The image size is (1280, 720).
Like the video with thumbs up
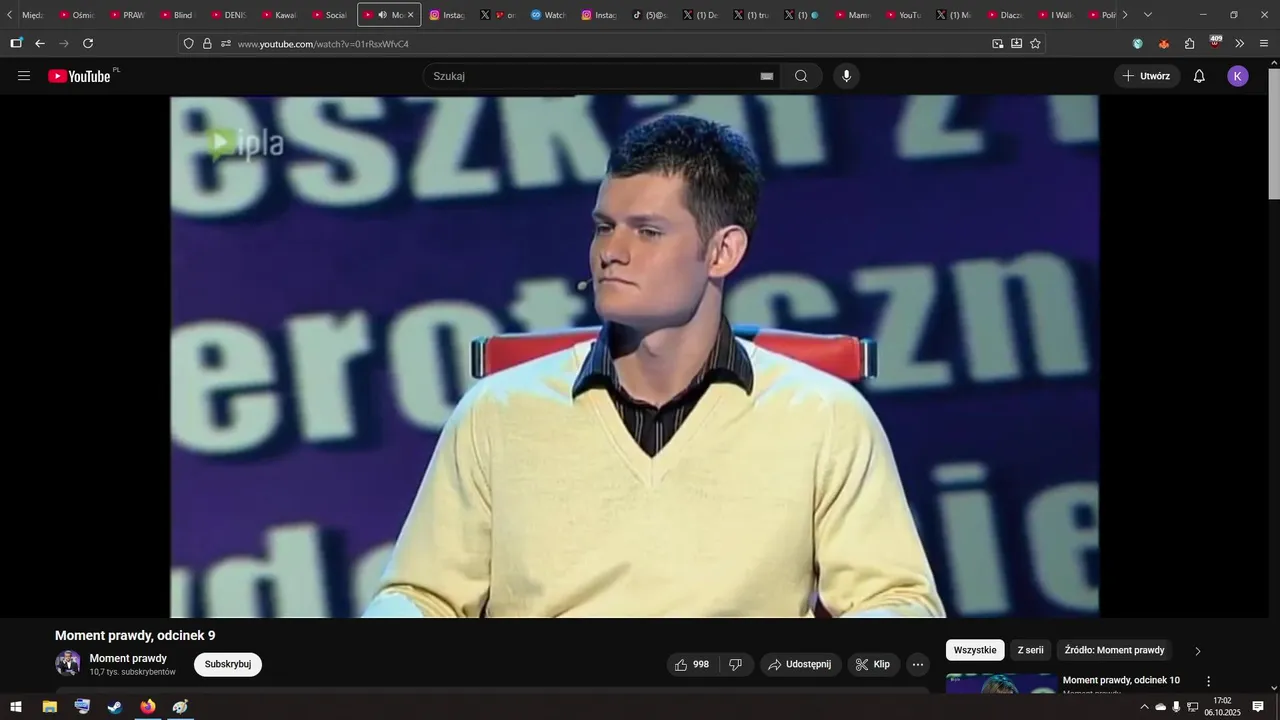pos(692,664)
